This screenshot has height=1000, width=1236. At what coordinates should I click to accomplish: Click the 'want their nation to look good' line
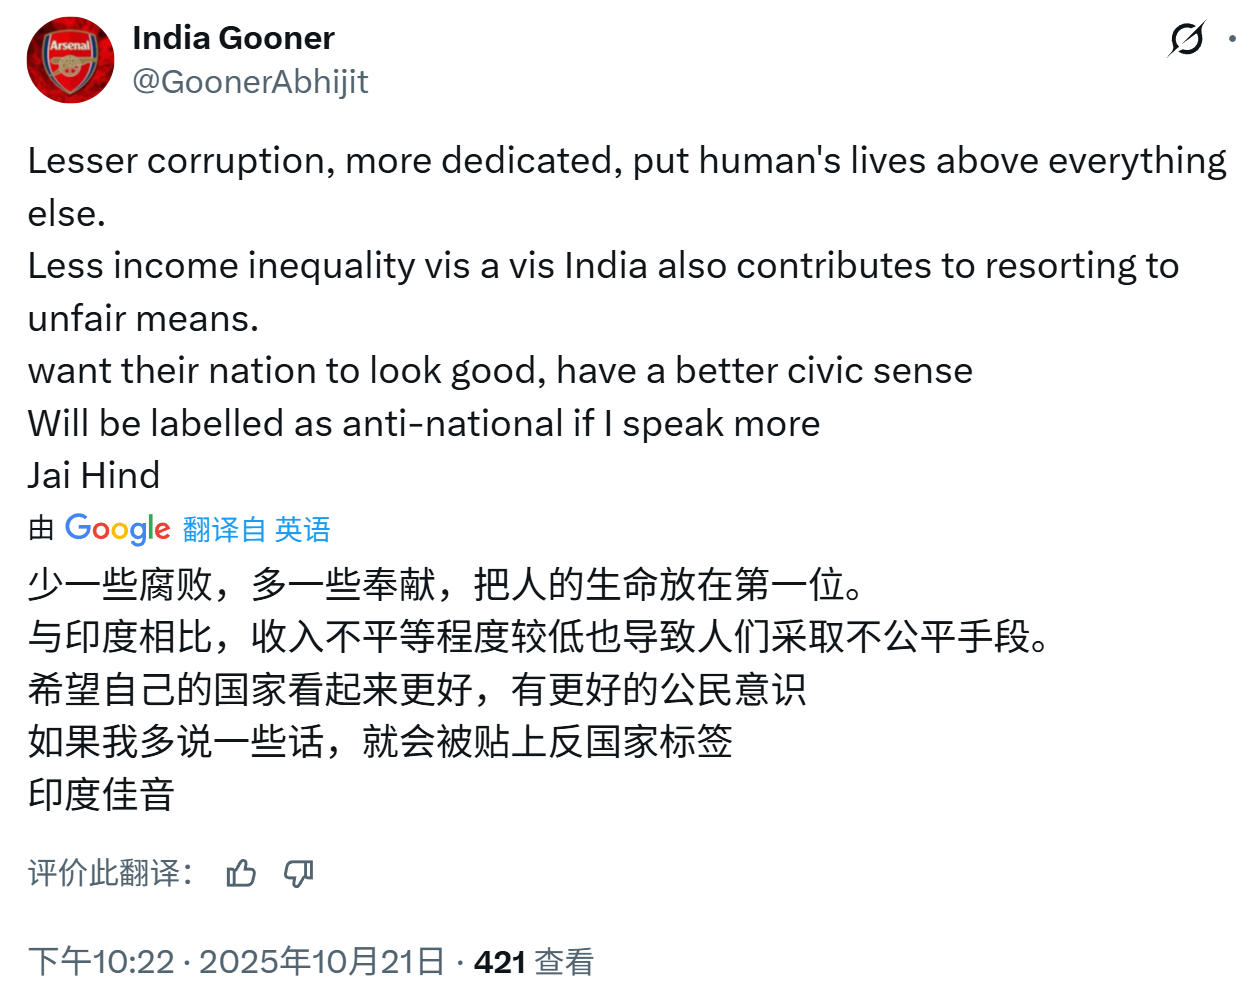[x=500, y=371]
